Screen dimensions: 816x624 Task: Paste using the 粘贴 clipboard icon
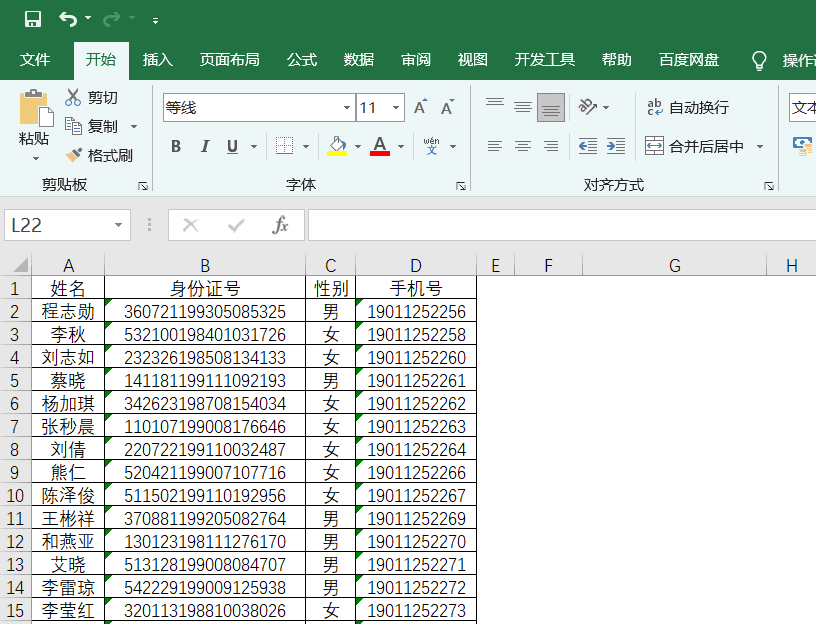35,108
